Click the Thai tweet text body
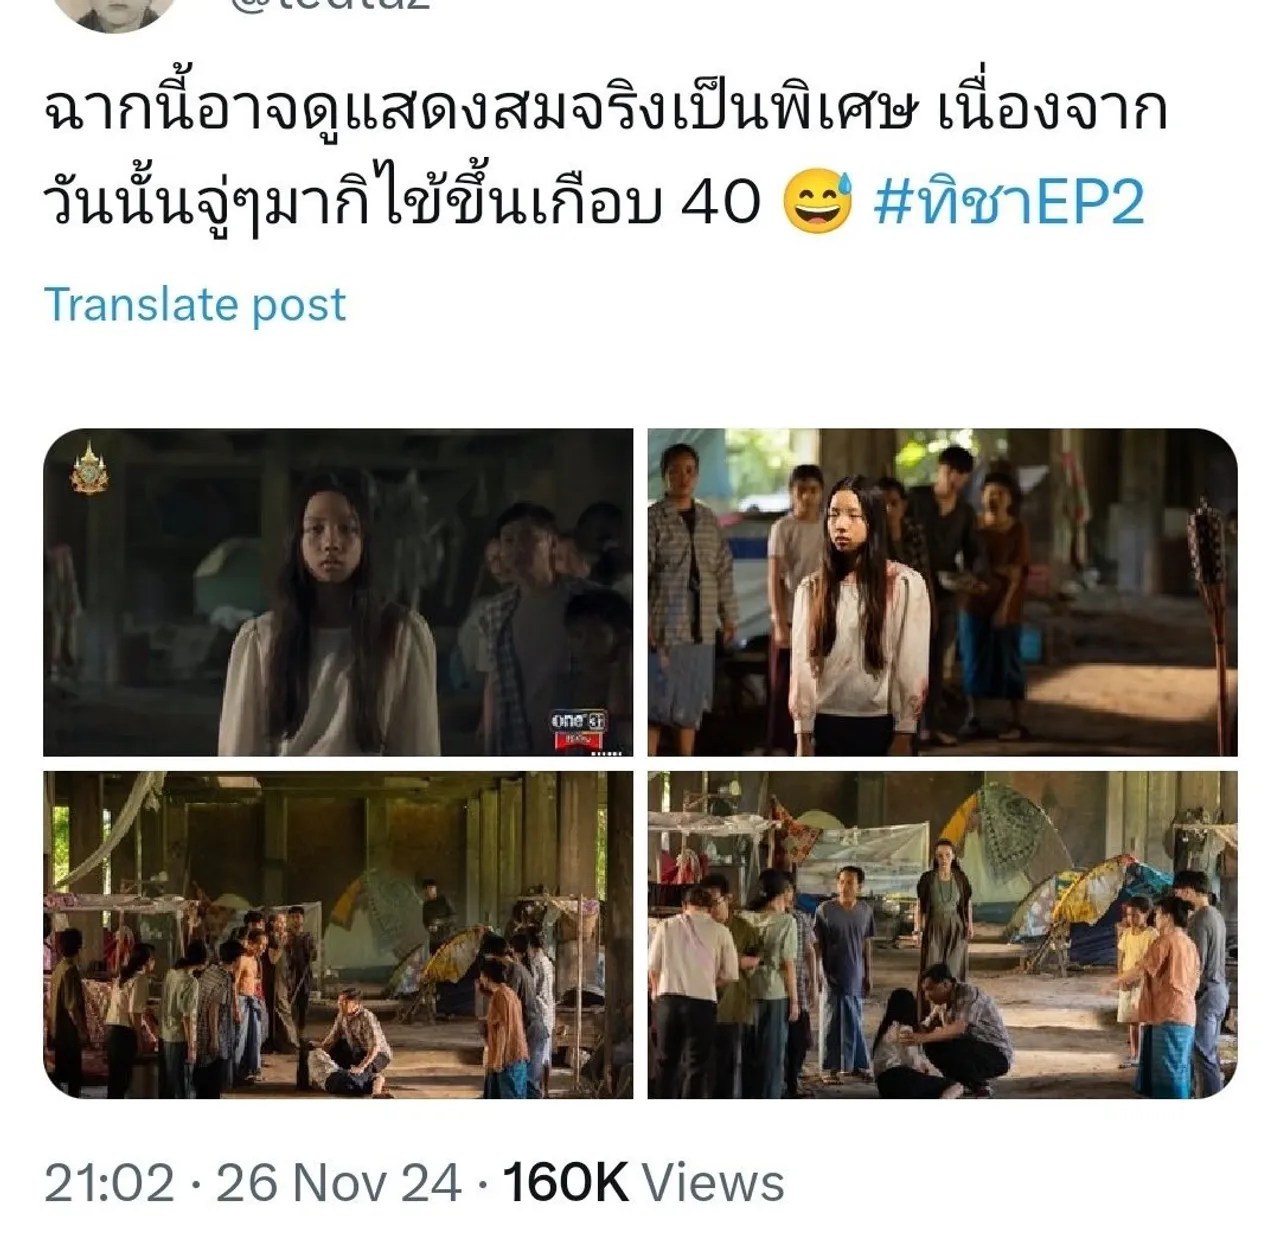The image size is (1280, 1244). tap(605, 158)
